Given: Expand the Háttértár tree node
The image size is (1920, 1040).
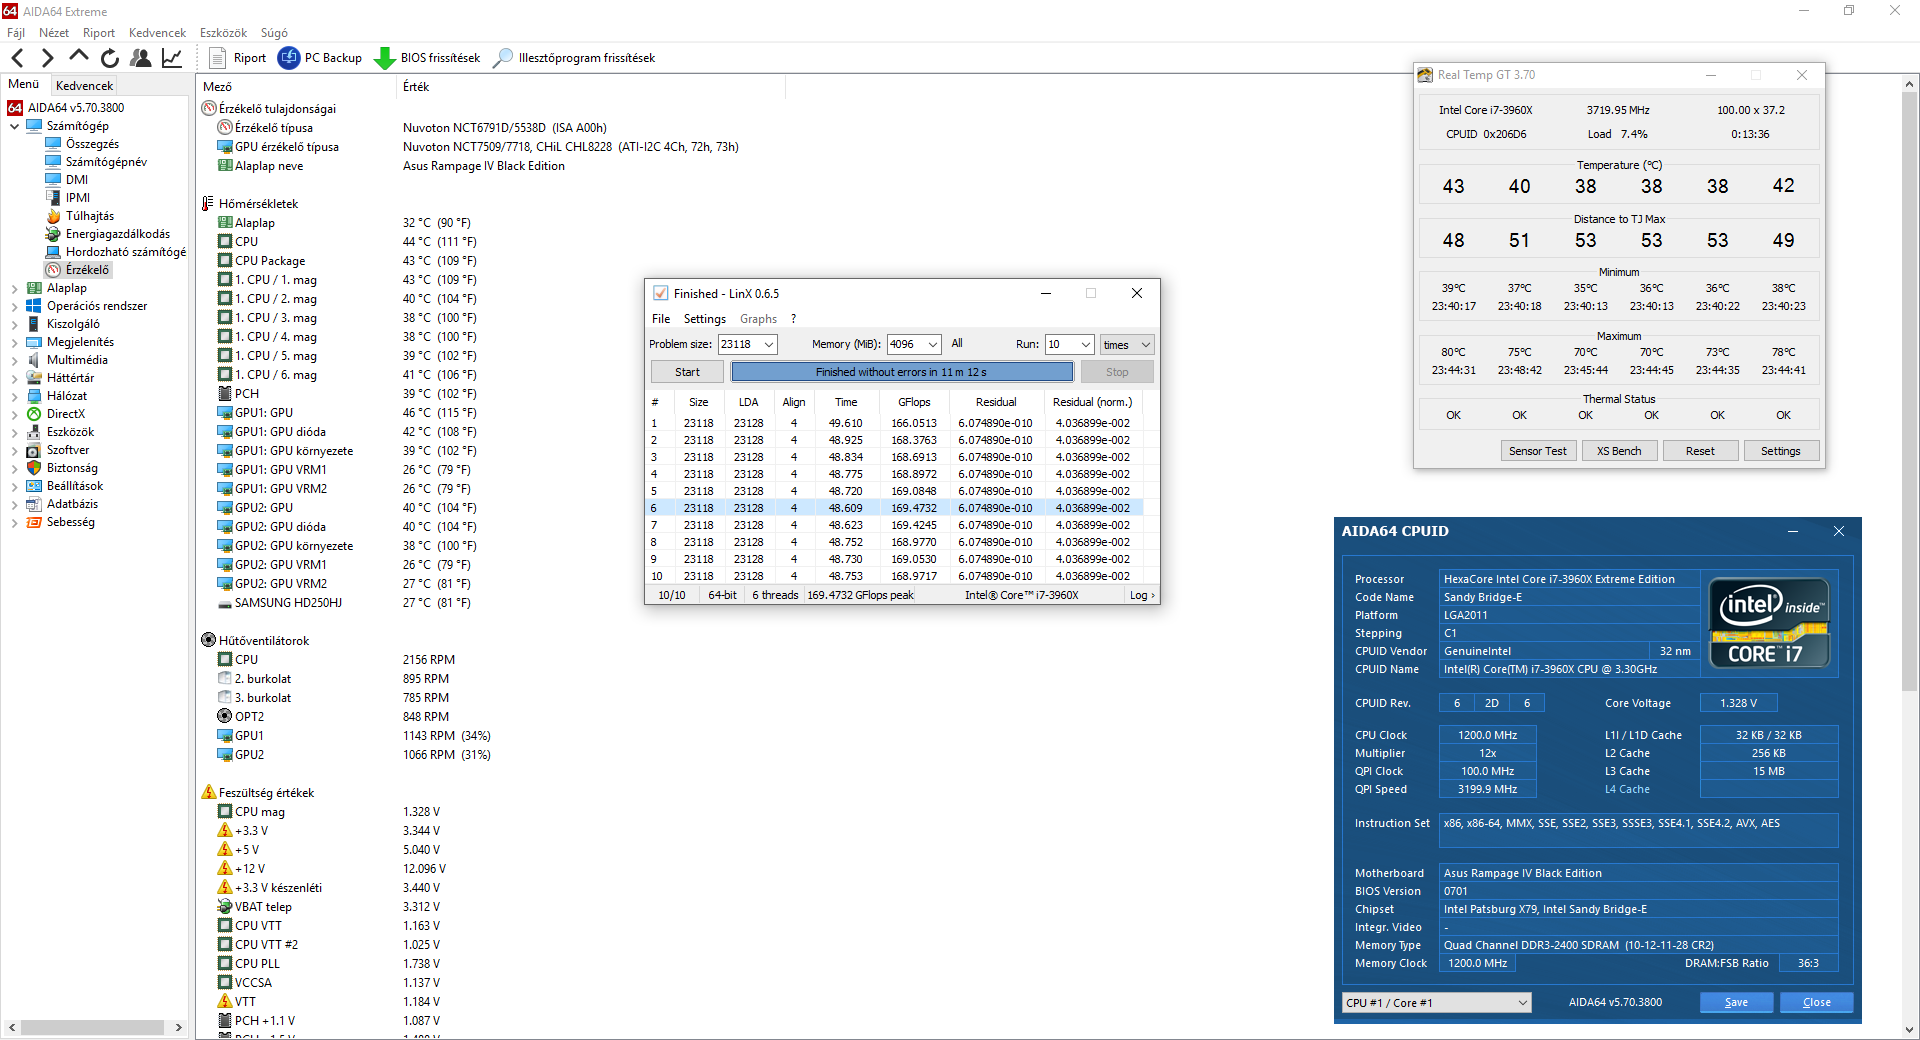Looking at the screenshot, I should [14, 378].
